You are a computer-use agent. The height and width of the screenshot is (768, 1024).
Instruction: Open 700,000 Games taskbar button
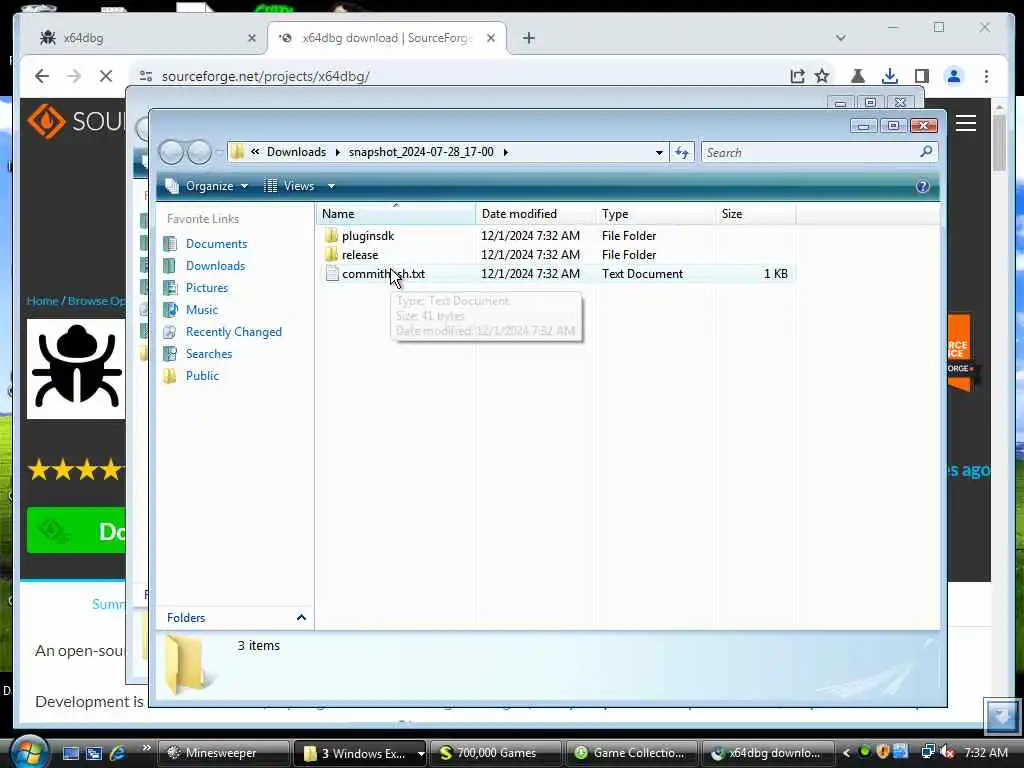click(x=496, y=753)
